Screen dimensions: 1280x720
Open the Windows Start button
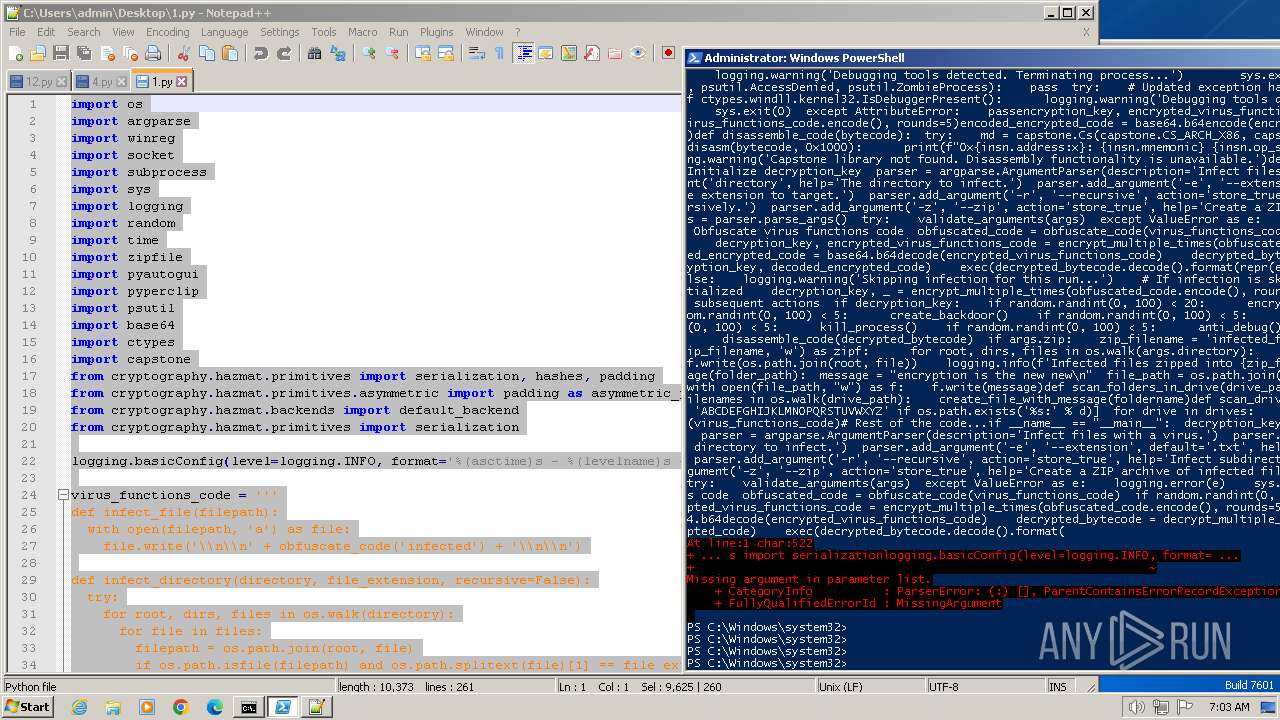27,707
